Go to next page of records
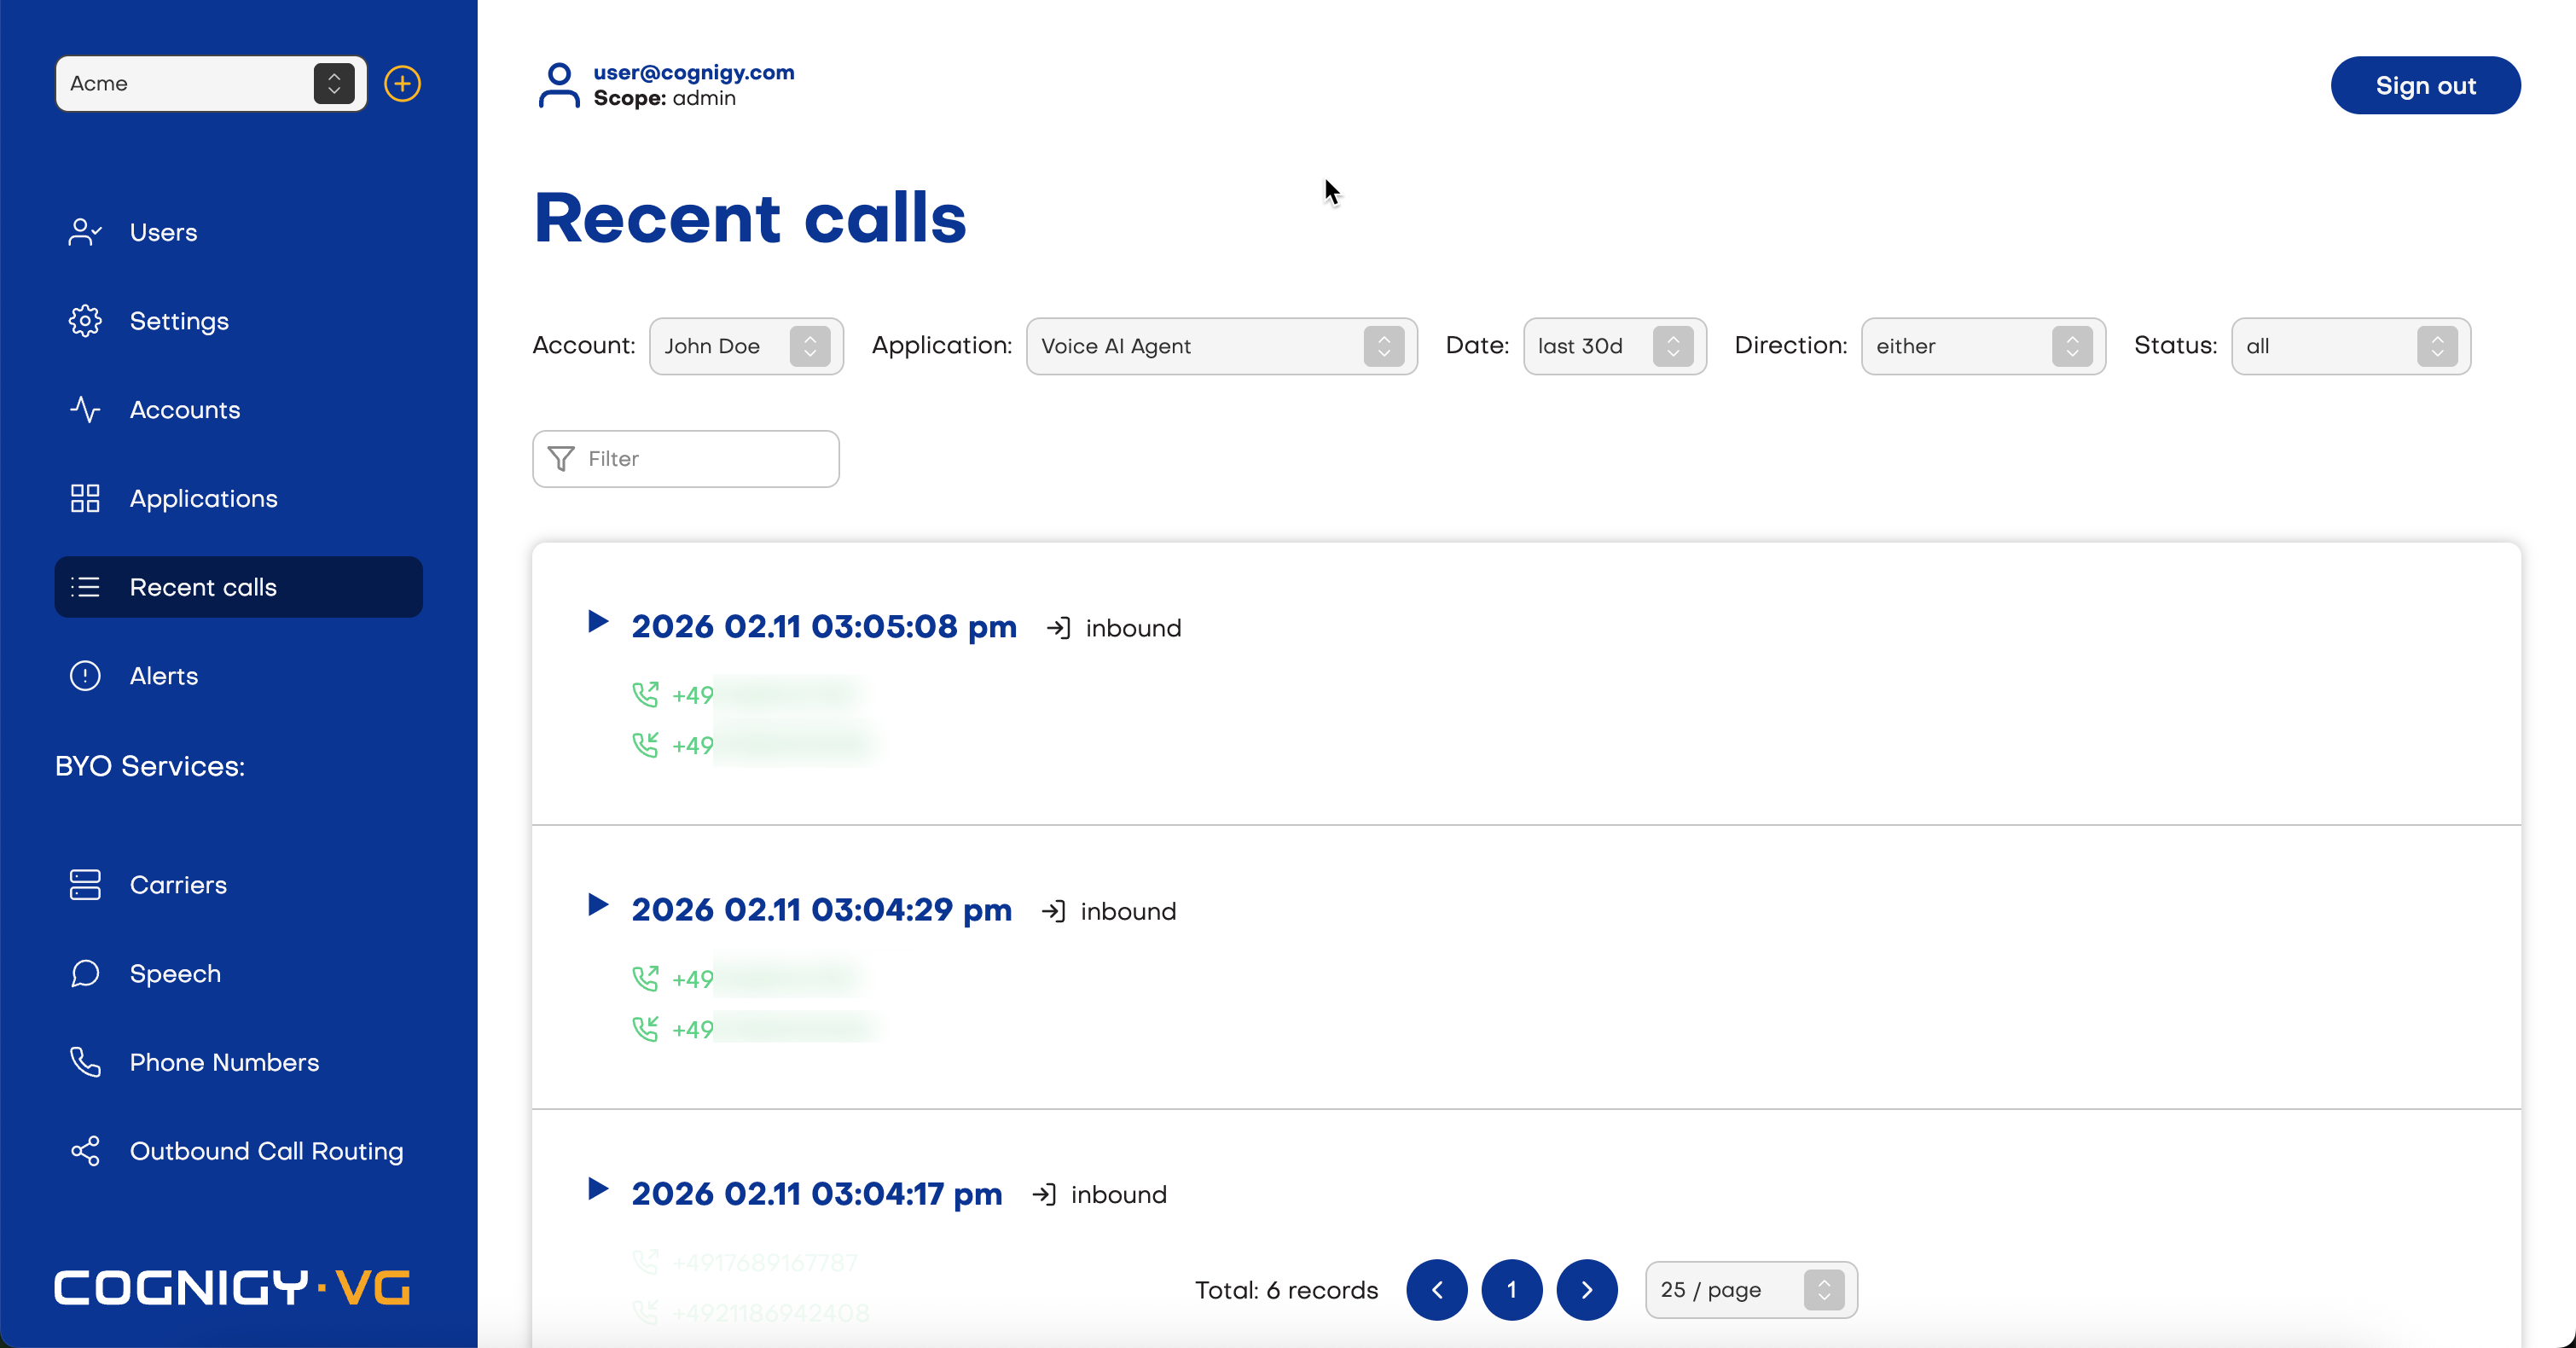Screen dimensions: 2576x1348 click(x=1586, y=1290)
